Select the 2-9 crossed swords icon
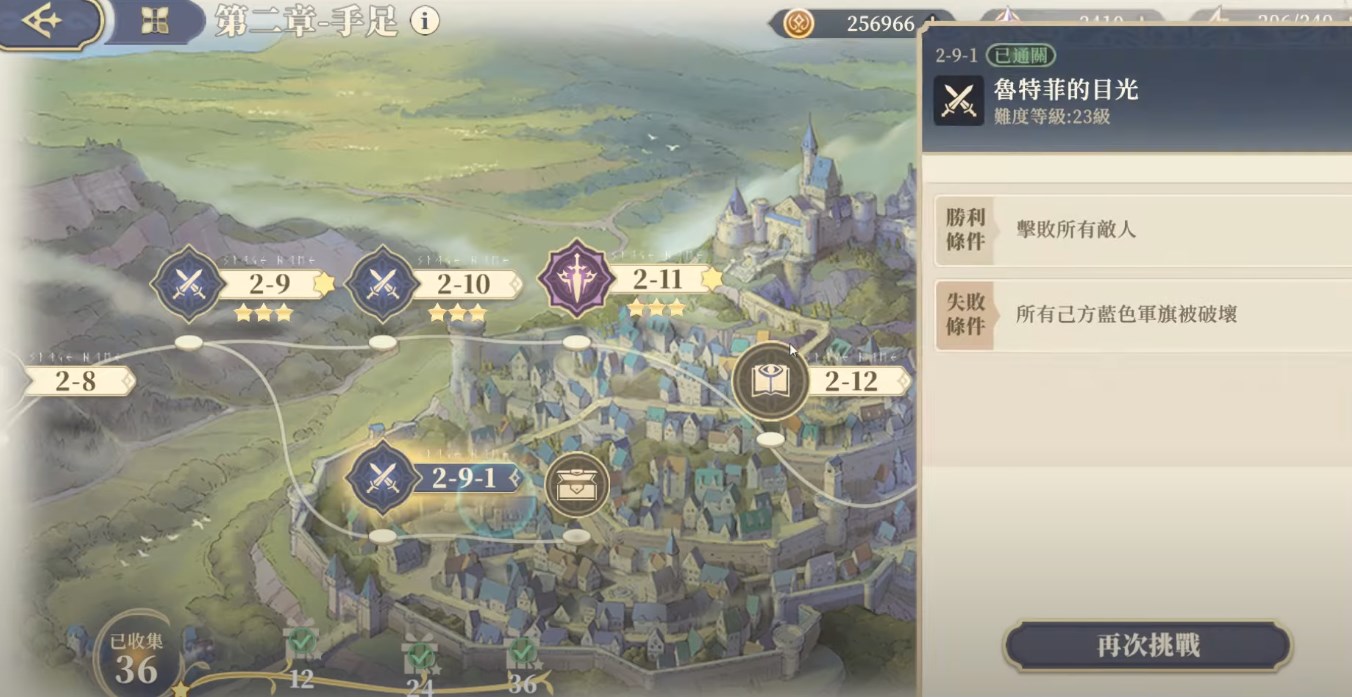The image size is (1352, 697). (x=188, y=284)
